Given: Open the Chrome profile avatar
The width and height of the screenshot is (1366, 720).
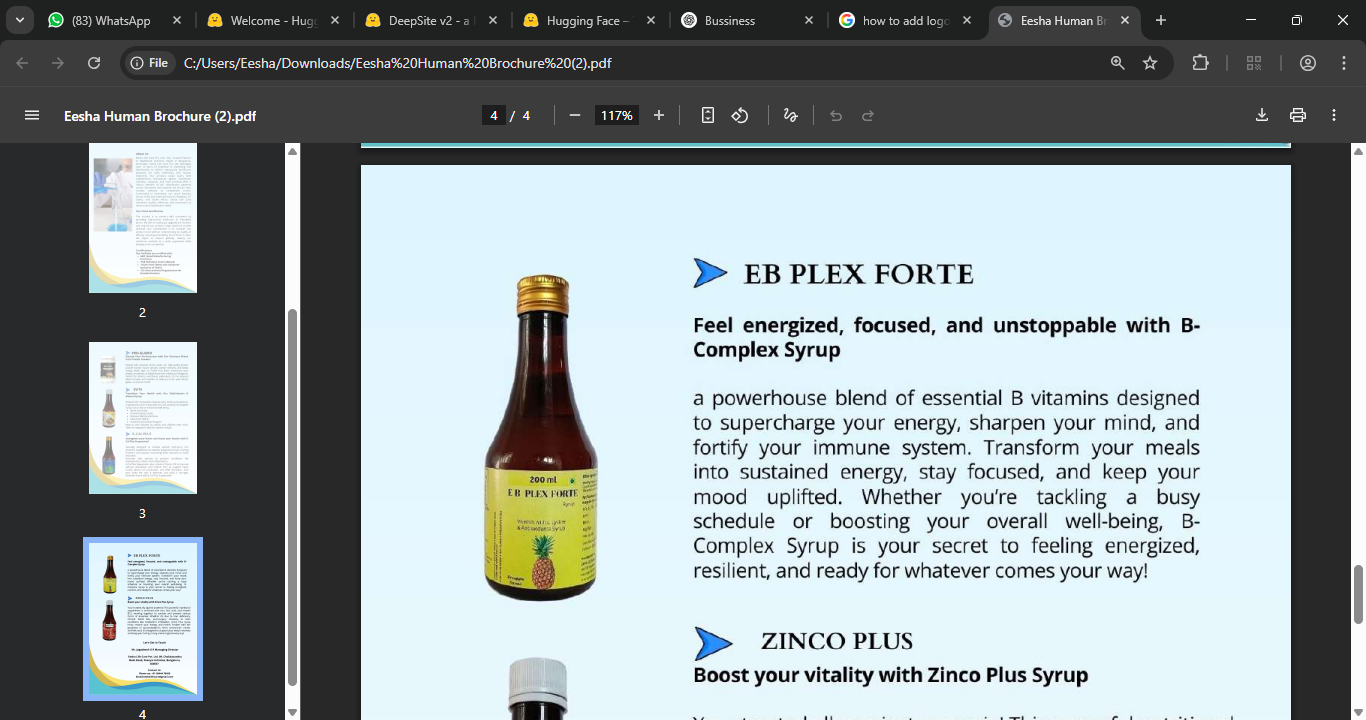Looking at the screenshot, I should point(1308,63).
